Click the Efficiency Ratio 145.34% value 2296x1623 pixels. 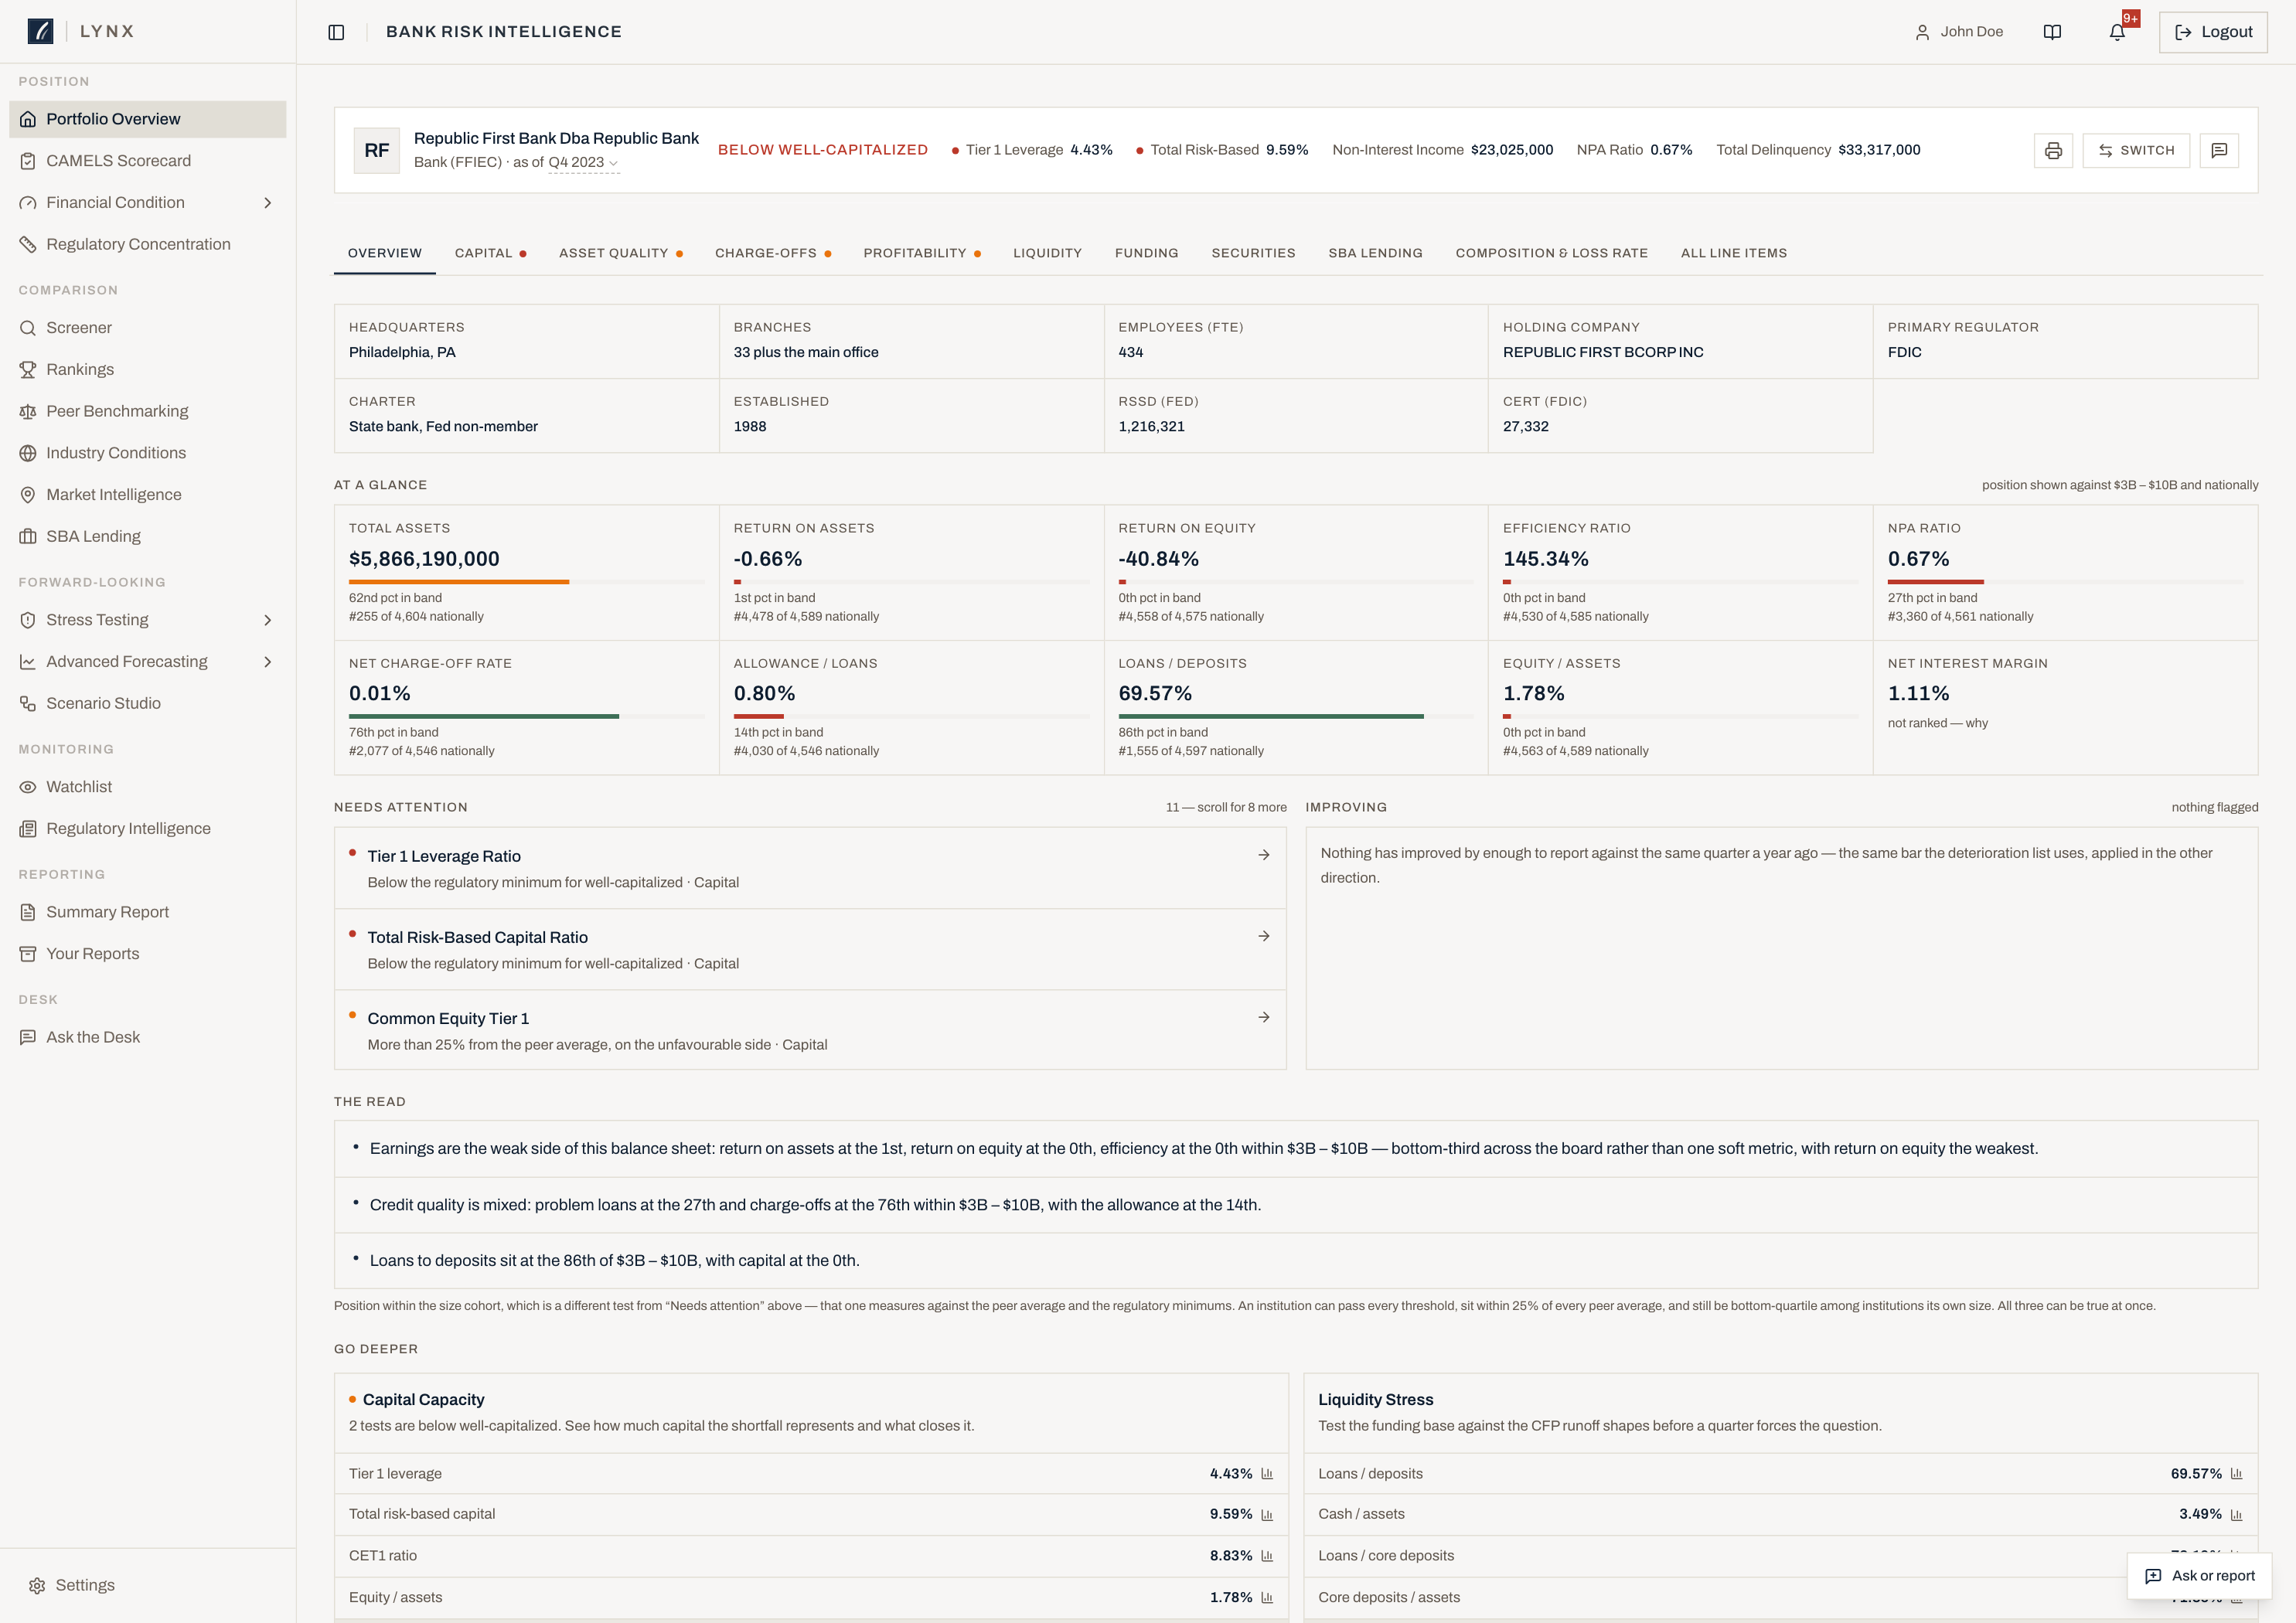(1546, 559)
